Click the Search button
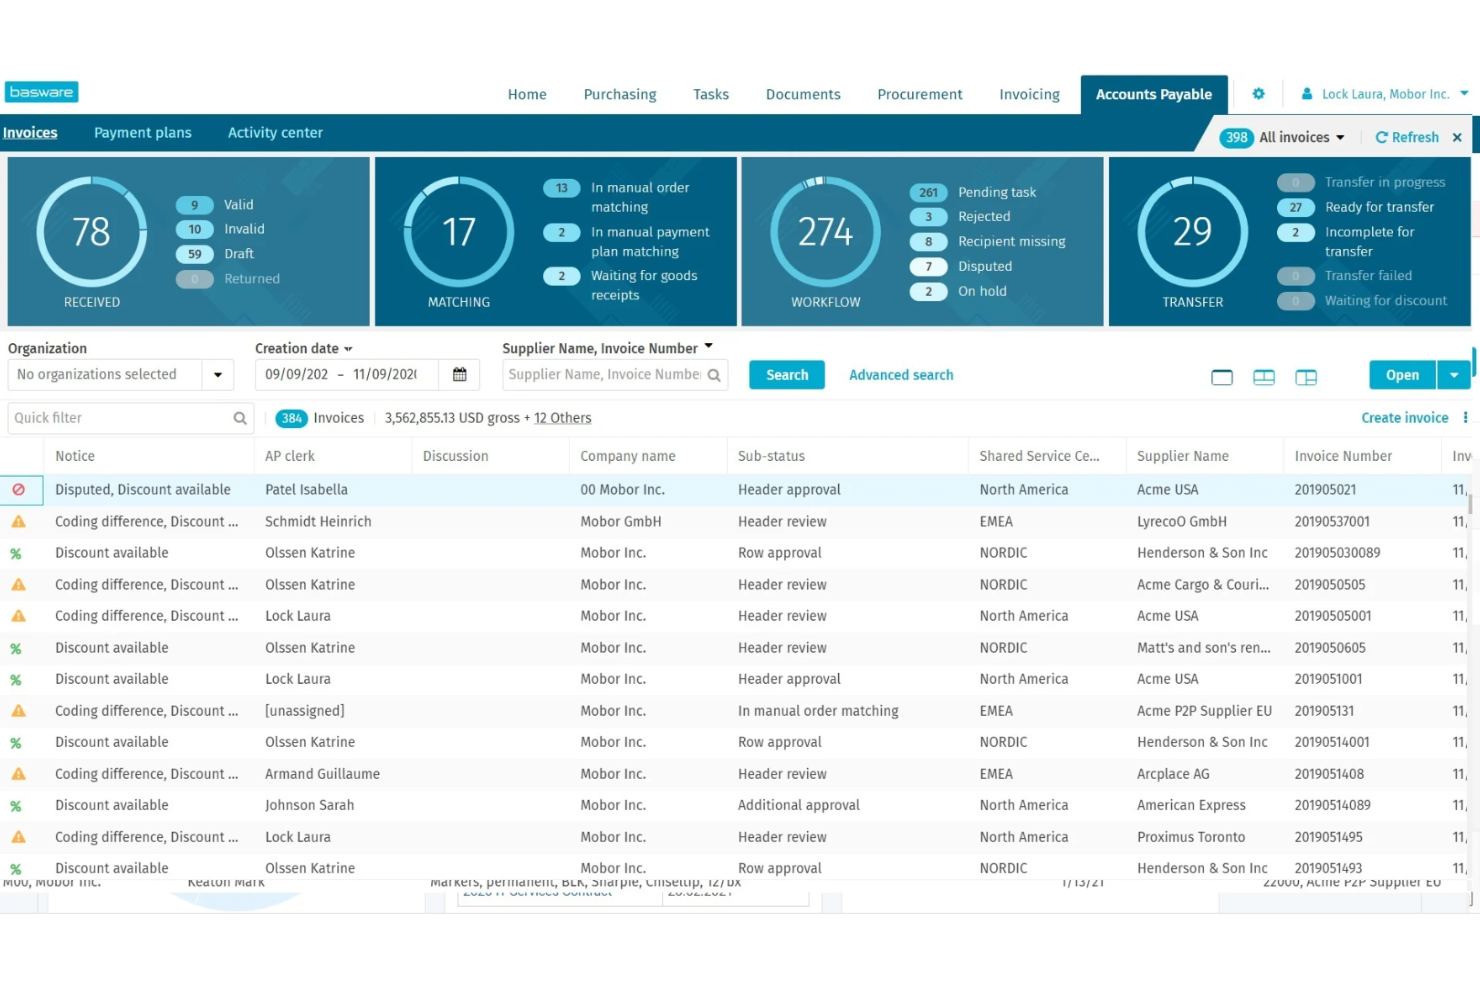1480x987 pixels. [x=786, y=374]
